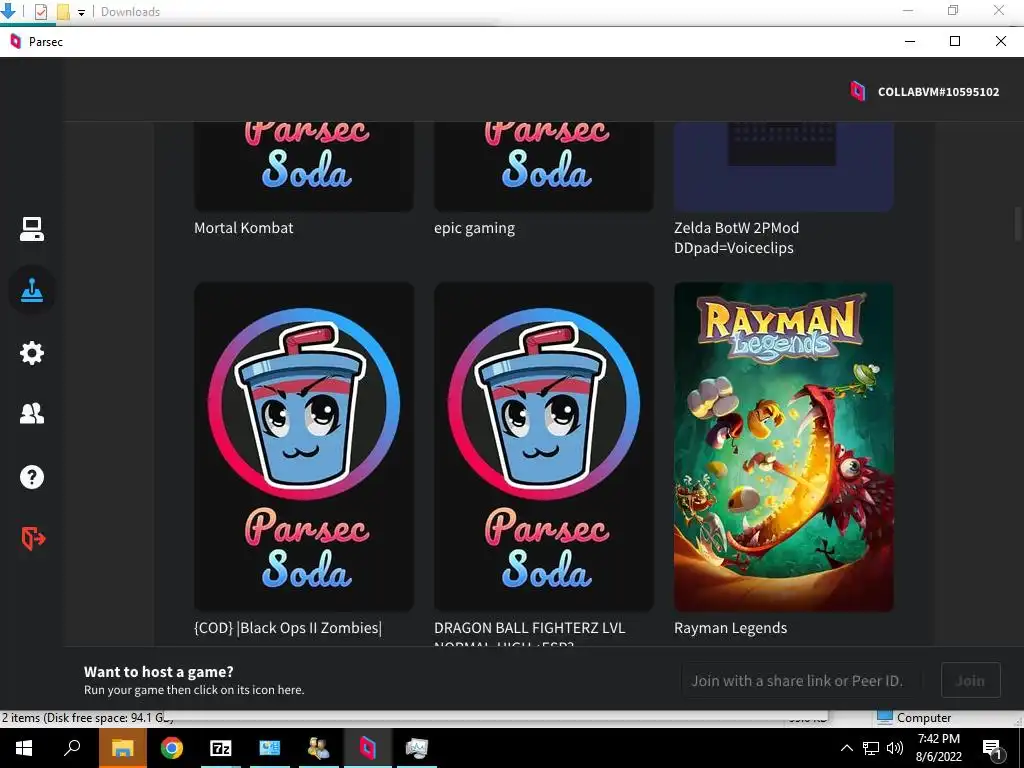Open Parsec settings gear icon

31,353
